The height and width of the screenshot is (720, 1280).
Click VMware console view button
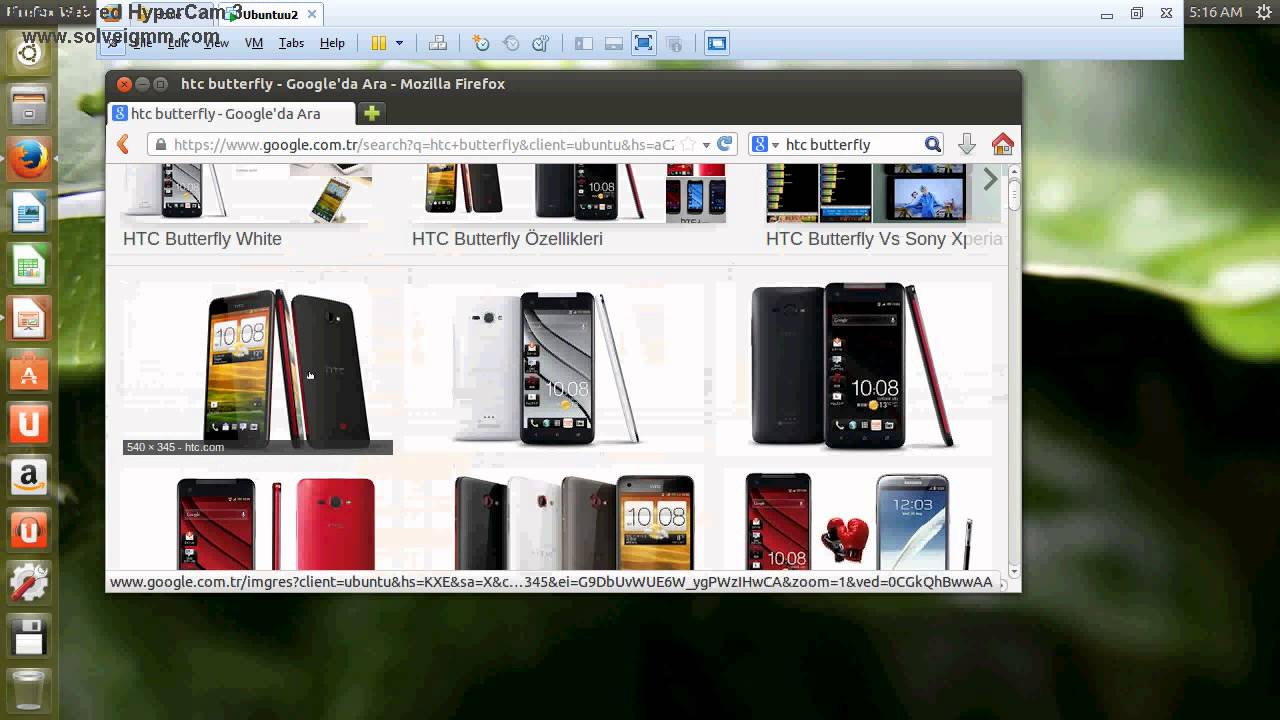click(x=717, y=43)
